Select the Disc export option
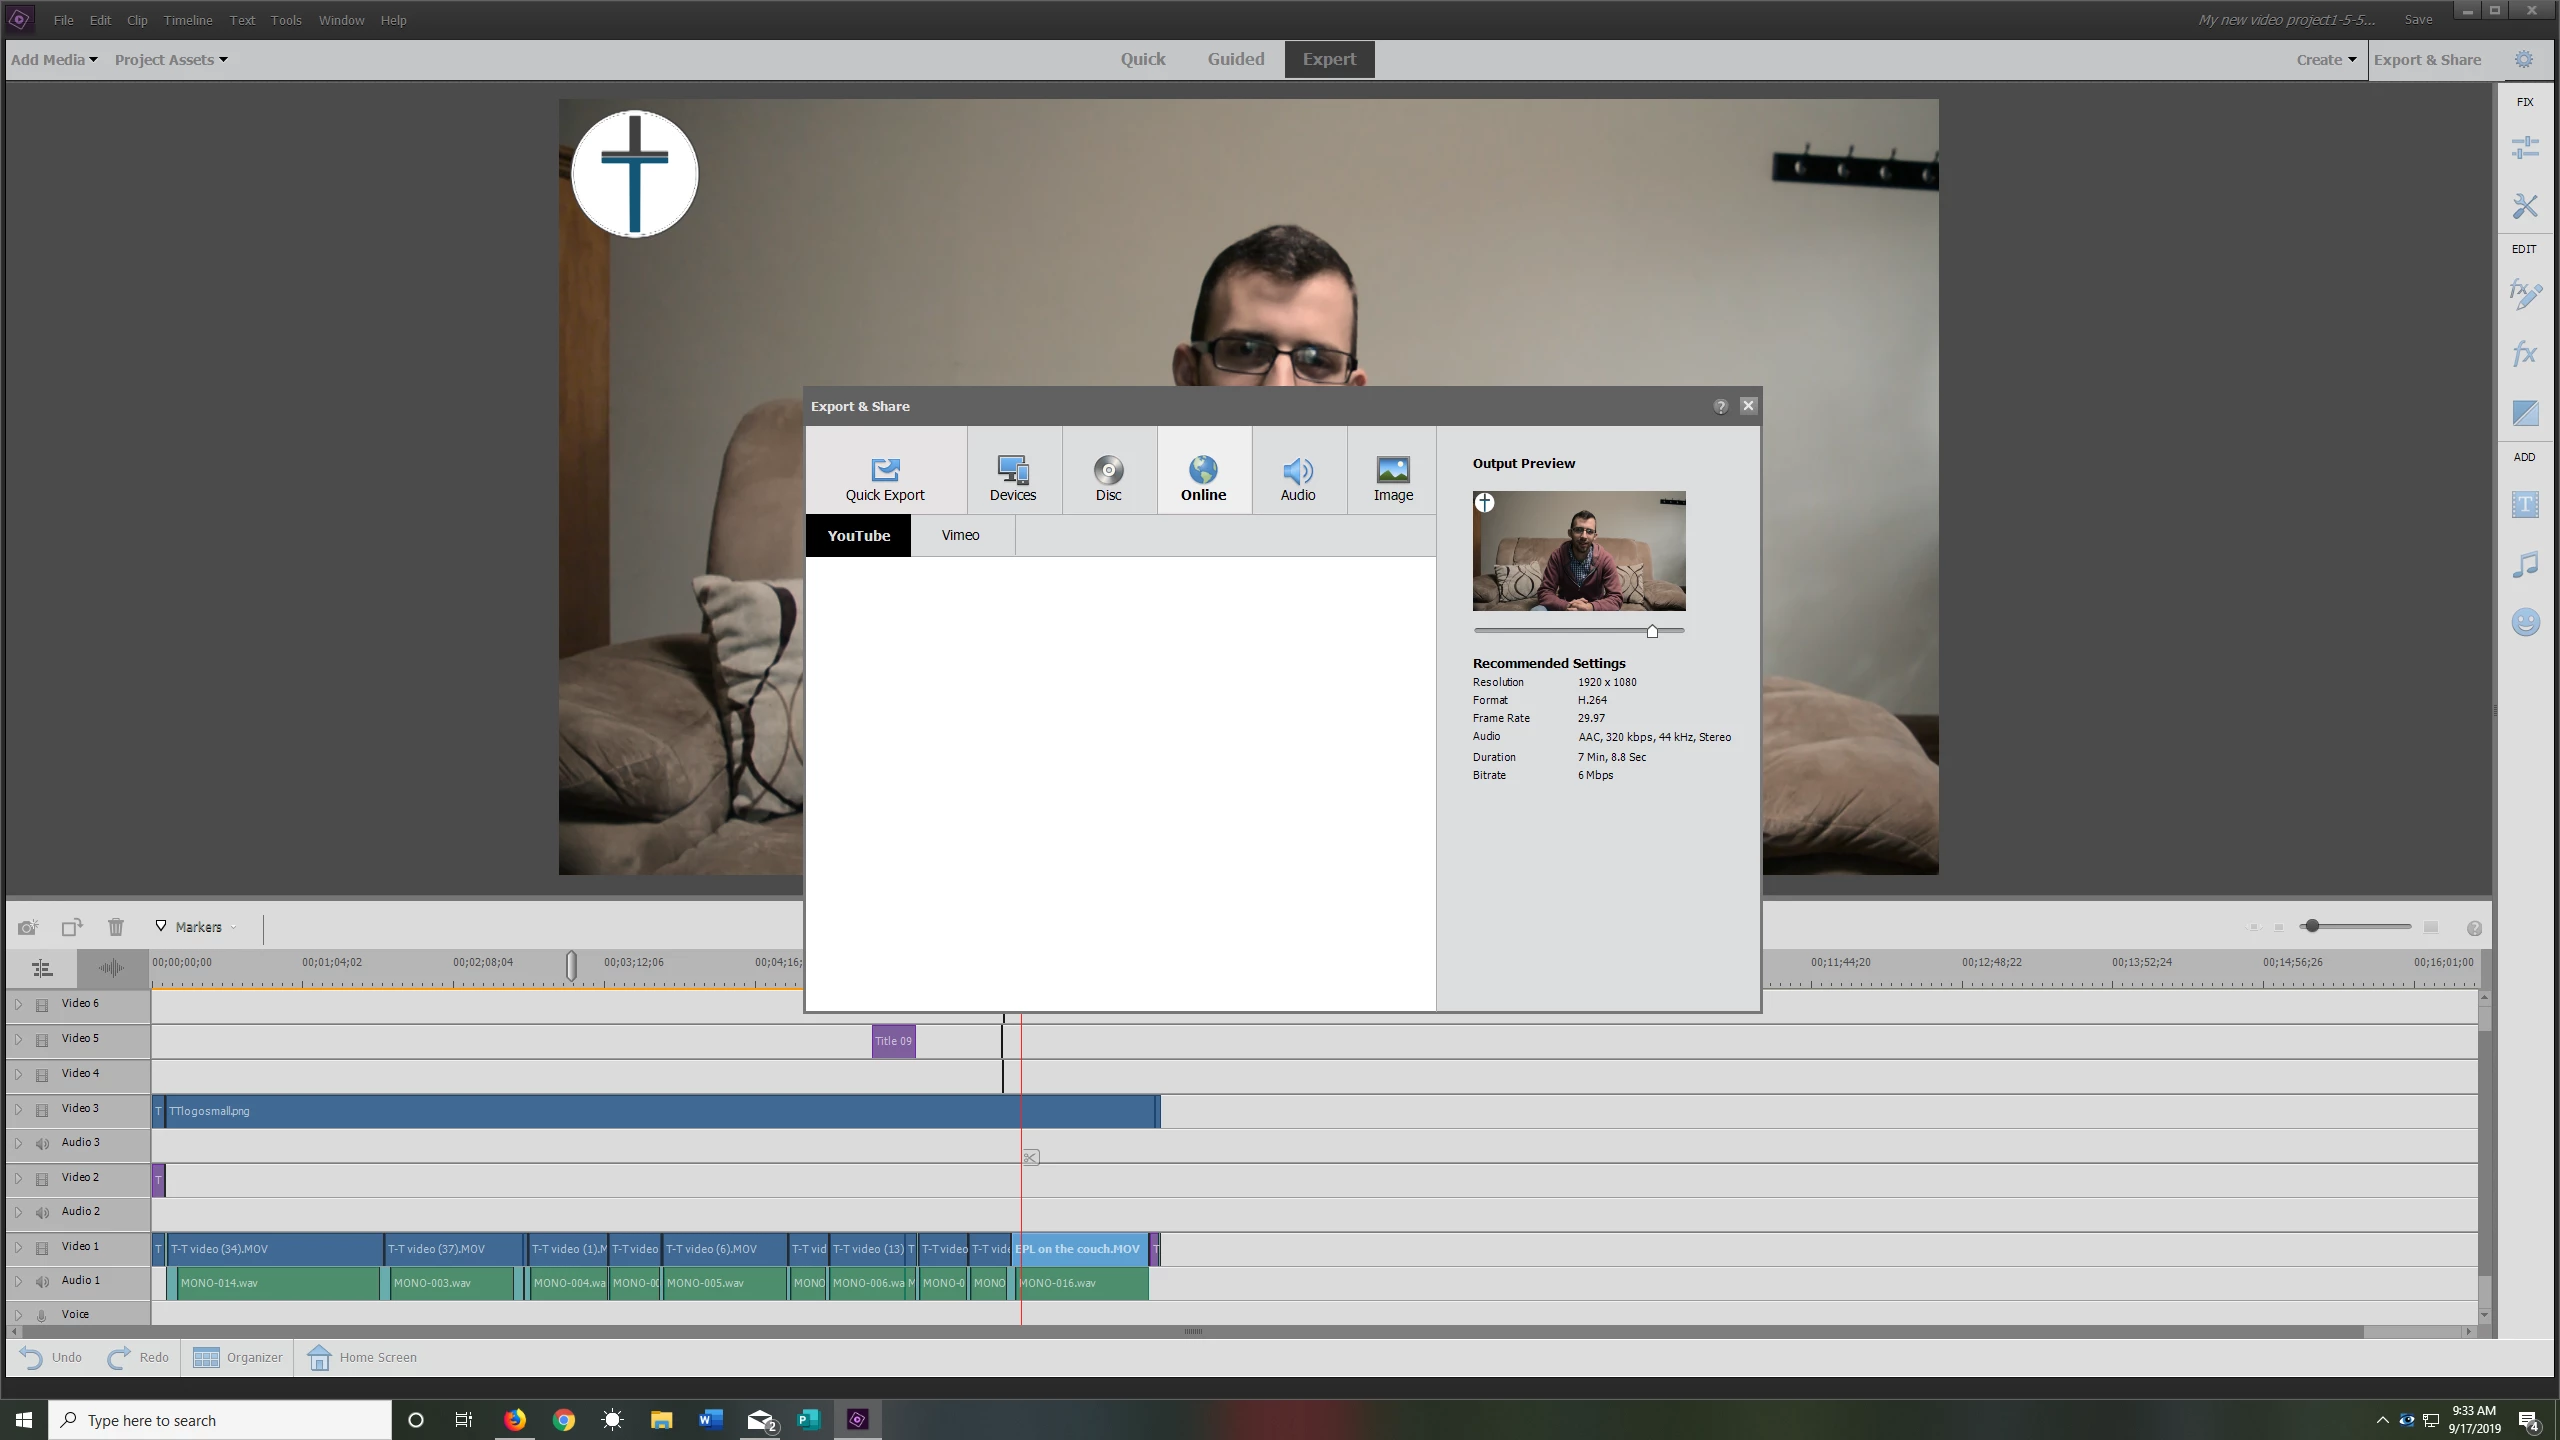2560x1440 pixels. pyautogui.click(x=1108, y=477)
